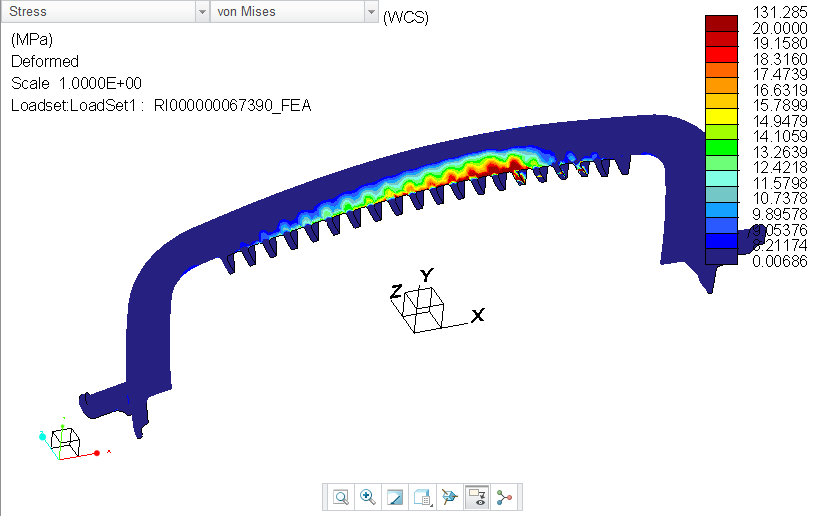Click the legend minimum value 0.00686

(779, 261)
